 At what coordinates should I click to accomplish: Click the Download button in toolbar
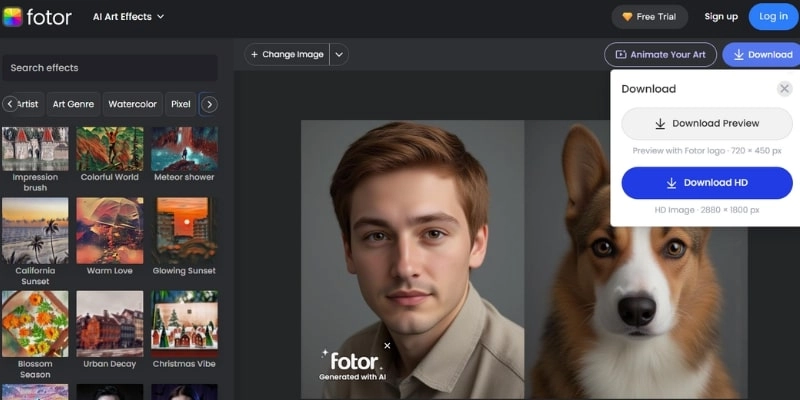(761, 55)
